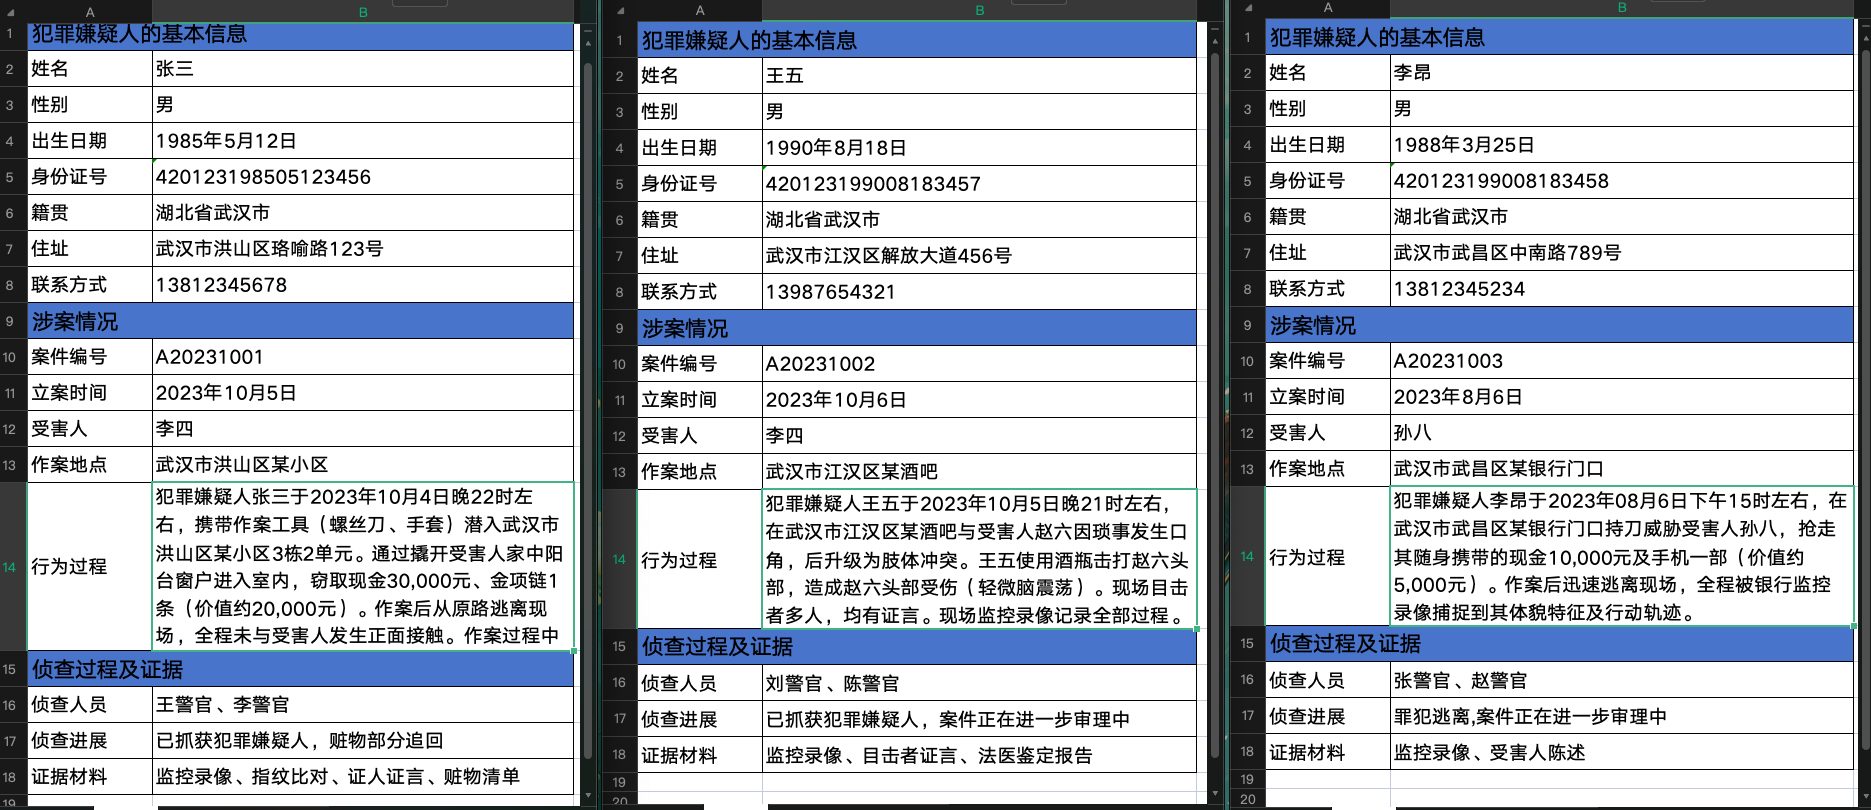Click the name cell 王五

[x=979, y=76]
